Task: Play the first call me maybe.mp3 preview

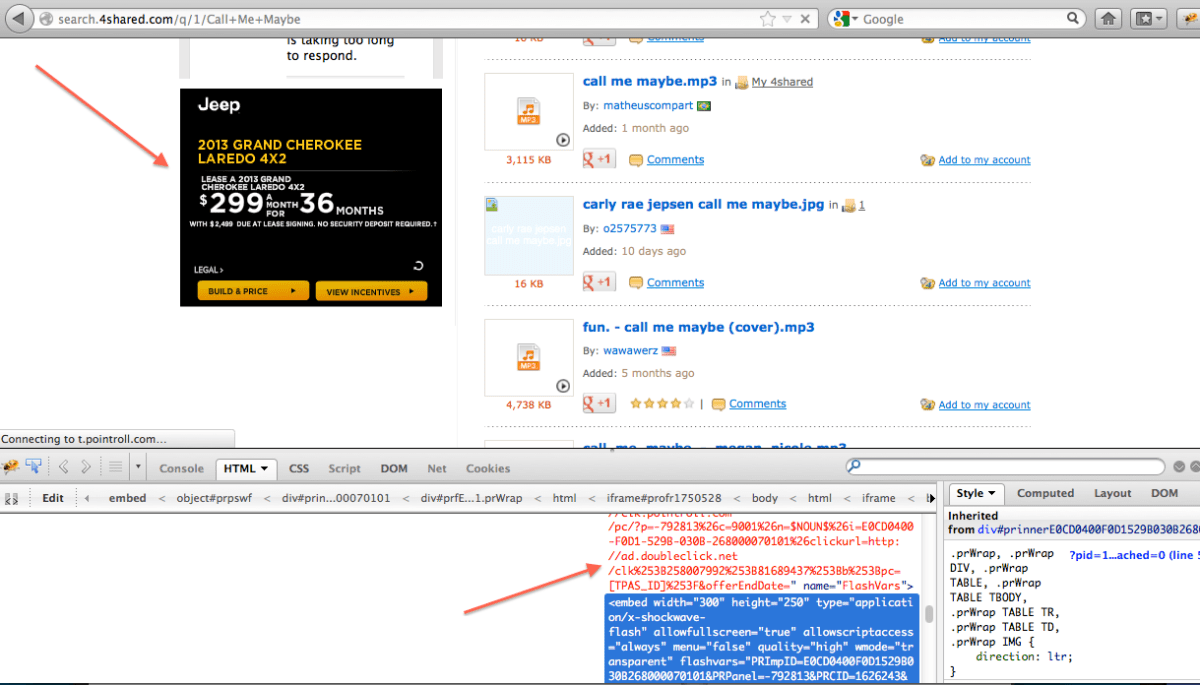Action: pos(563,140)
